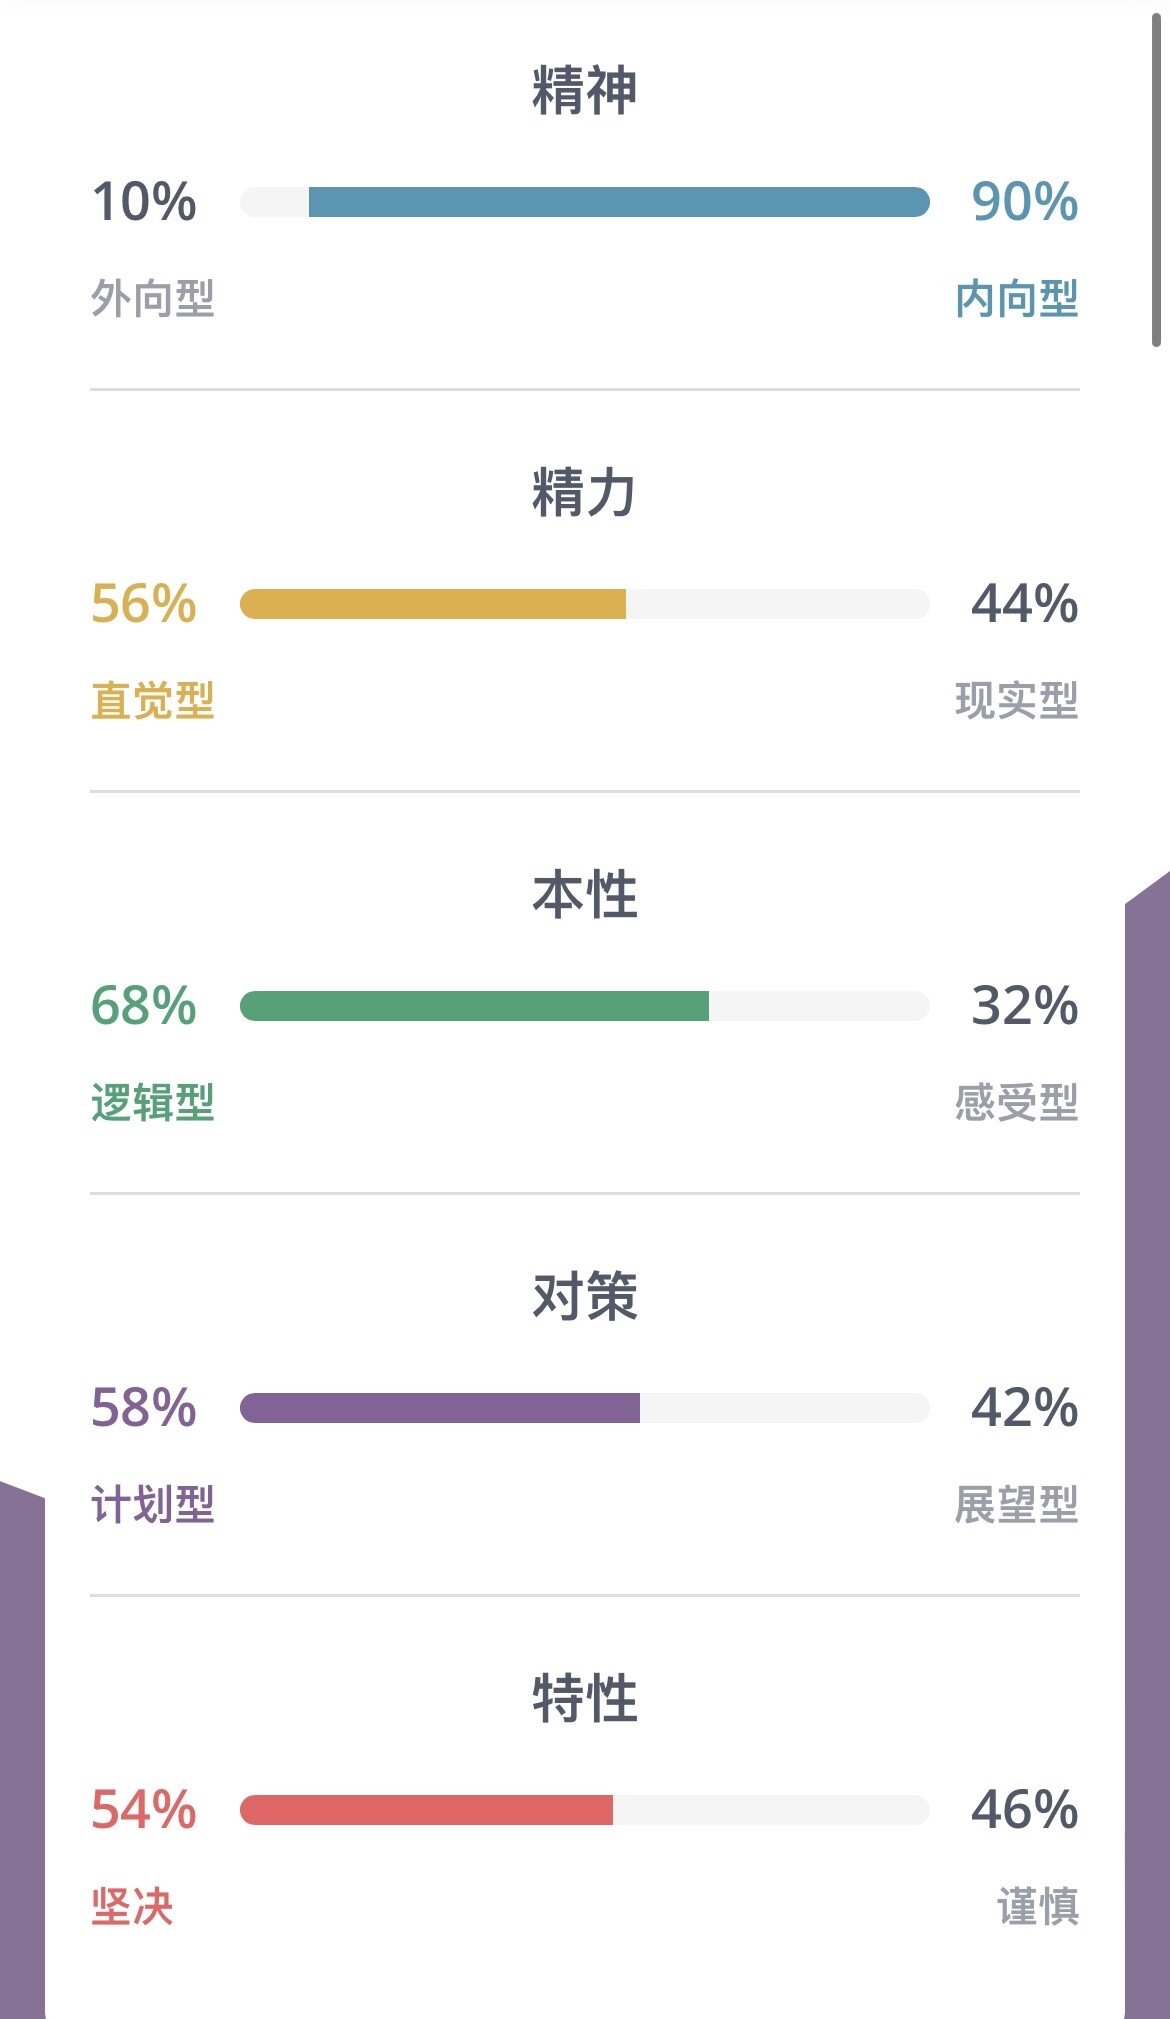1170x2019 pixels.
Task: Tap the 现实型 label
Action: tap(1017, 701)
